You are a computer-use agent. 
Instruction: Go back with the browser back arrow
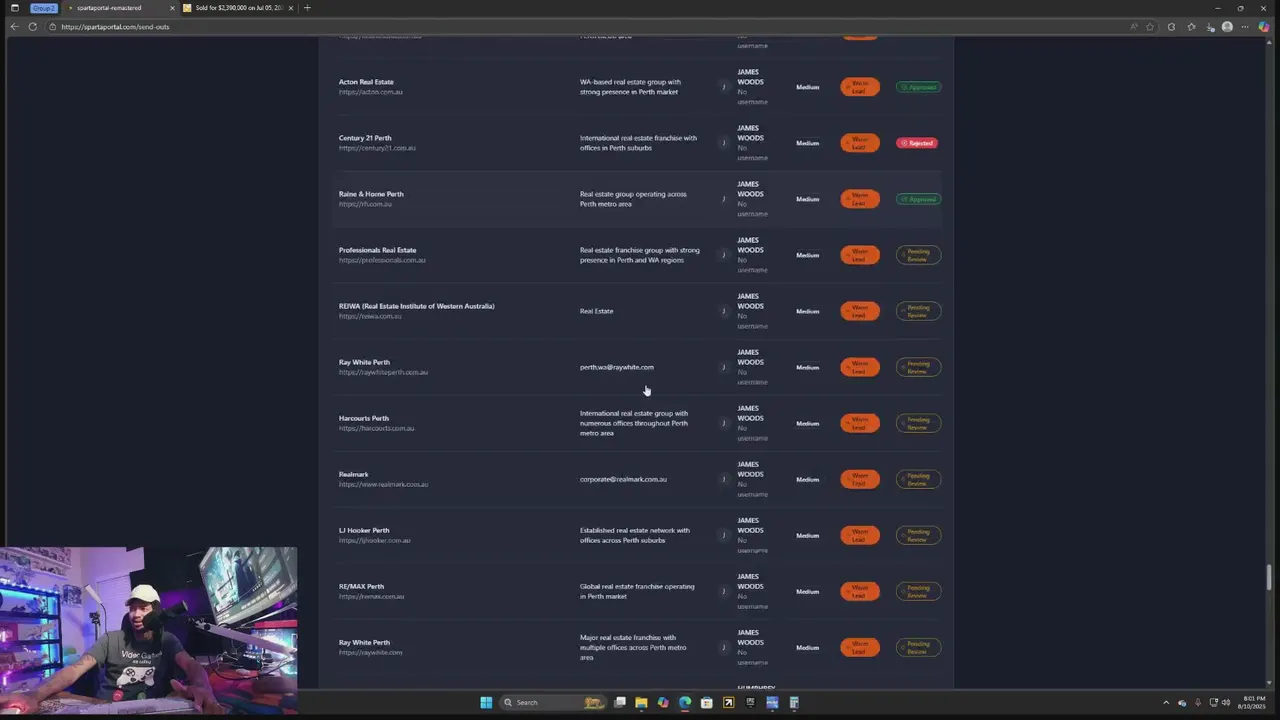pos(14,27)
